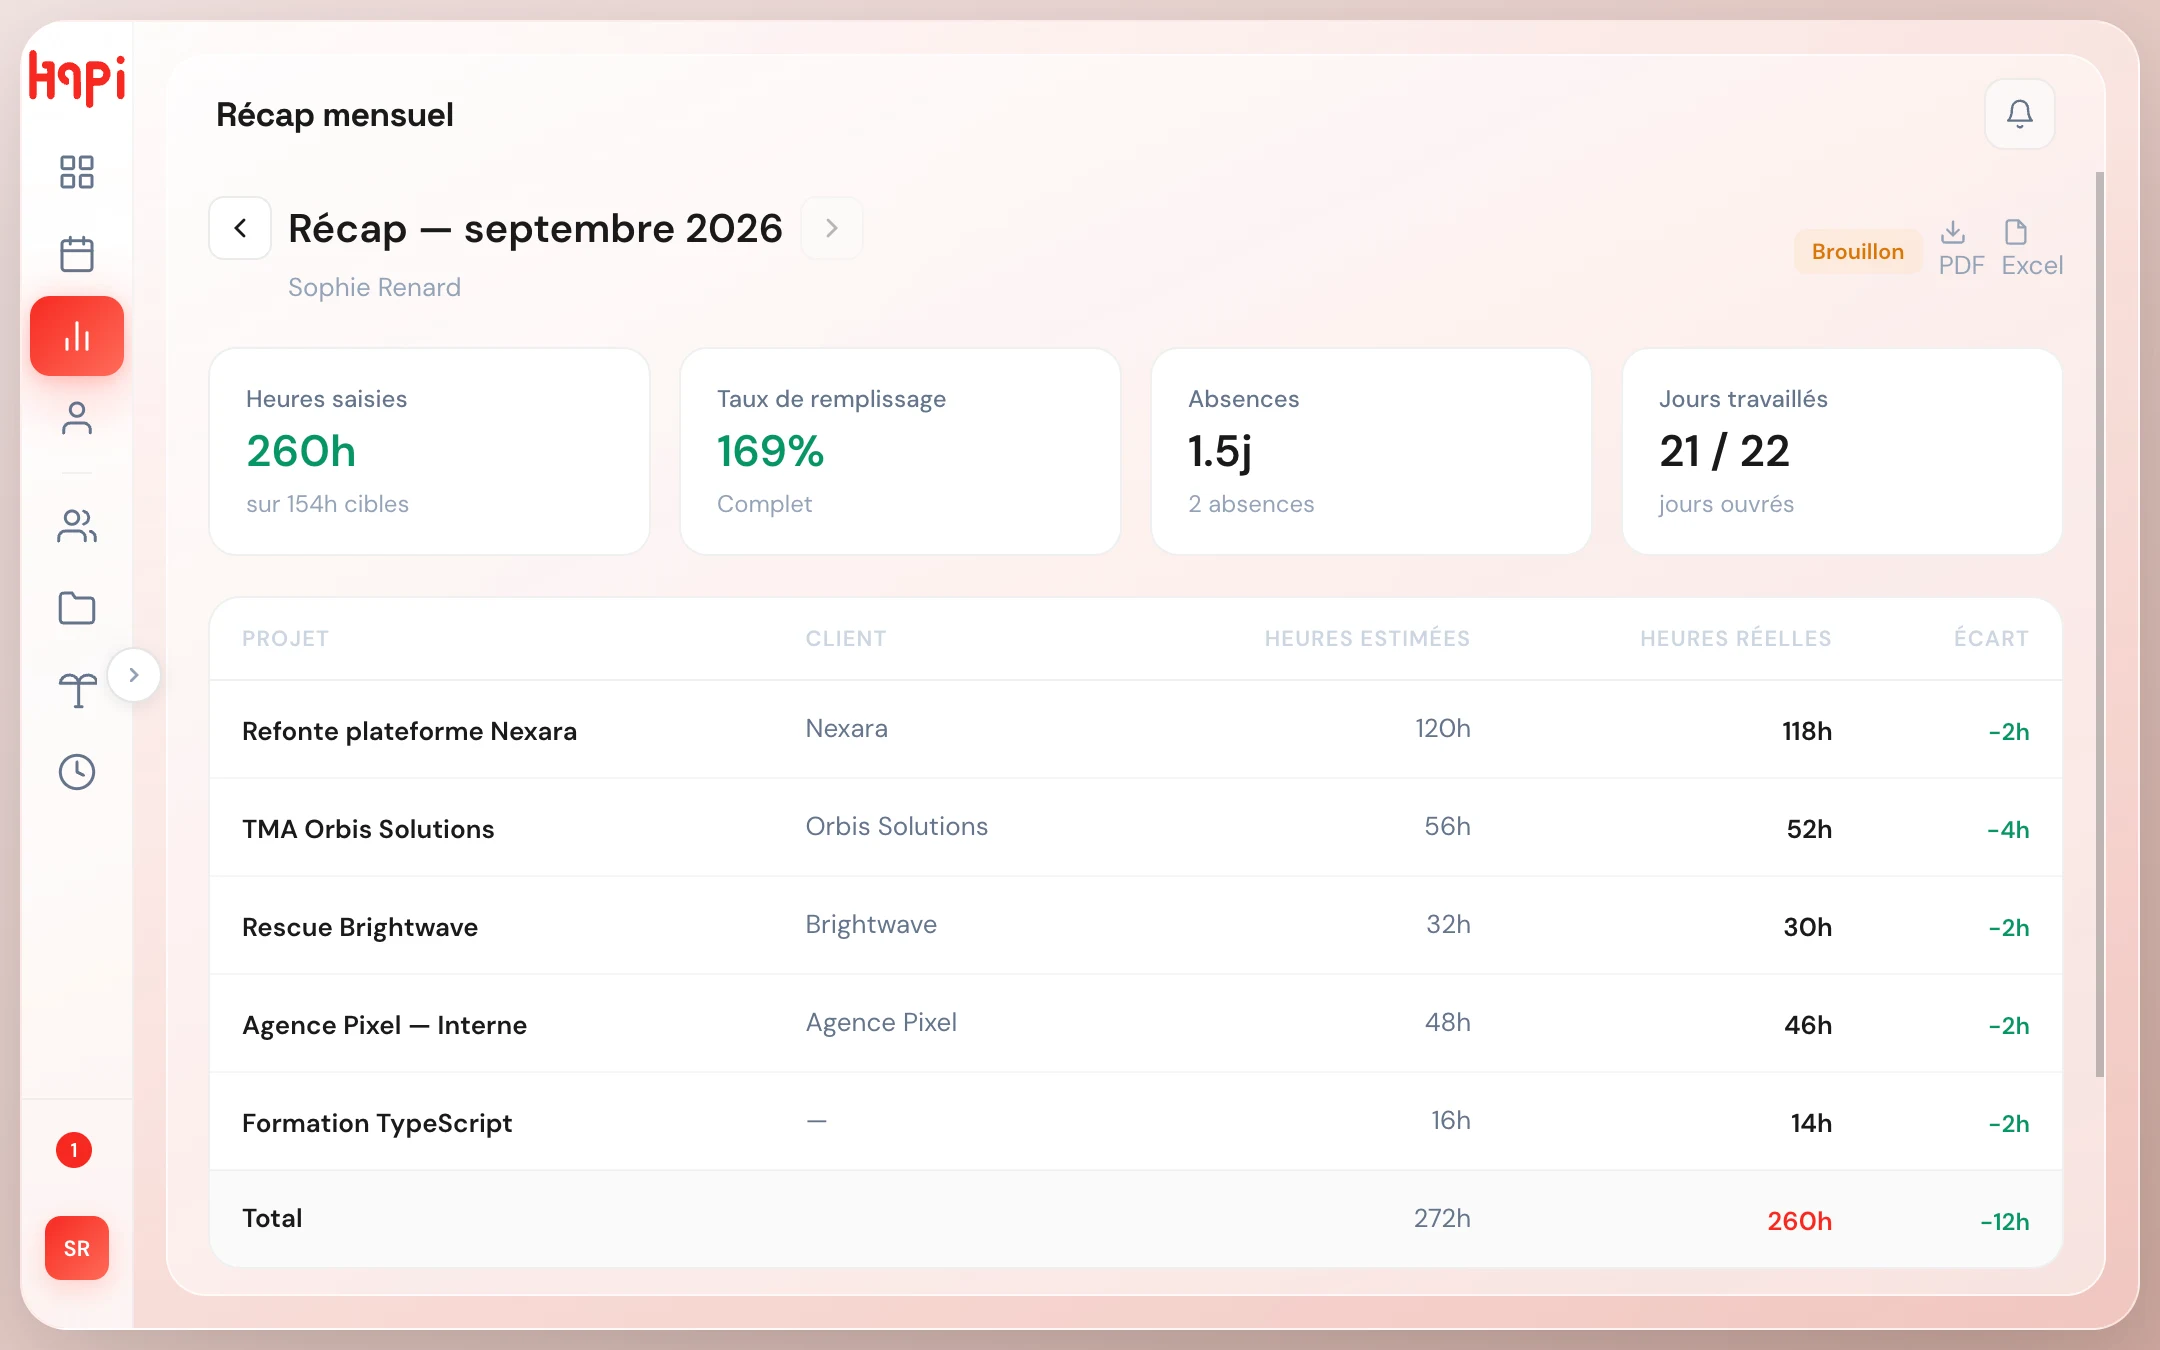Viewport: 2160px width, 1350px height.
Task: Click the ÉCART column header
Action: [1991, 638]
